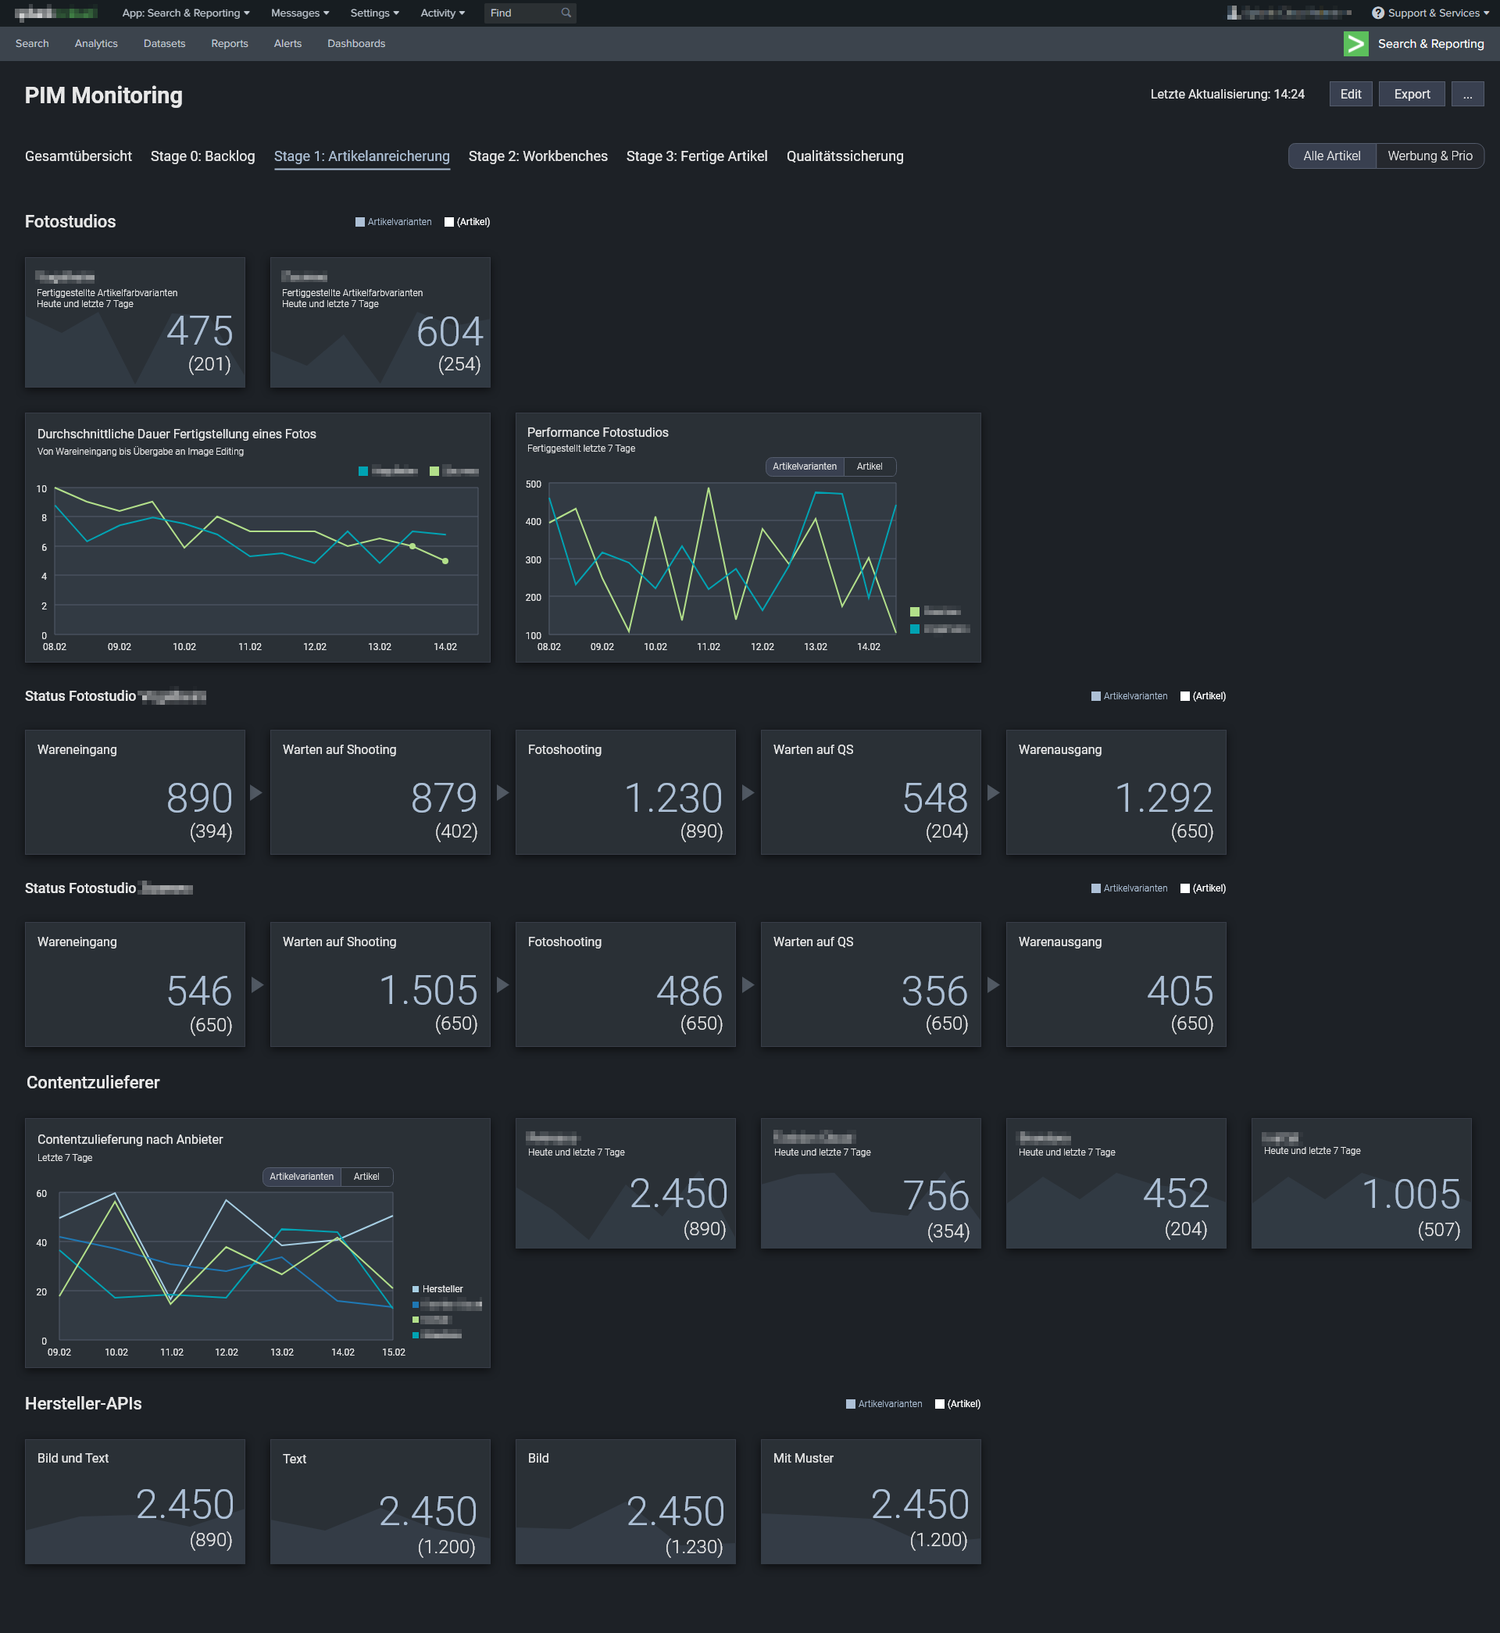Click Hersteller legend swatch in Contentzulieferung chart
This screenshot has width=1500, height=1633.
416,1289
